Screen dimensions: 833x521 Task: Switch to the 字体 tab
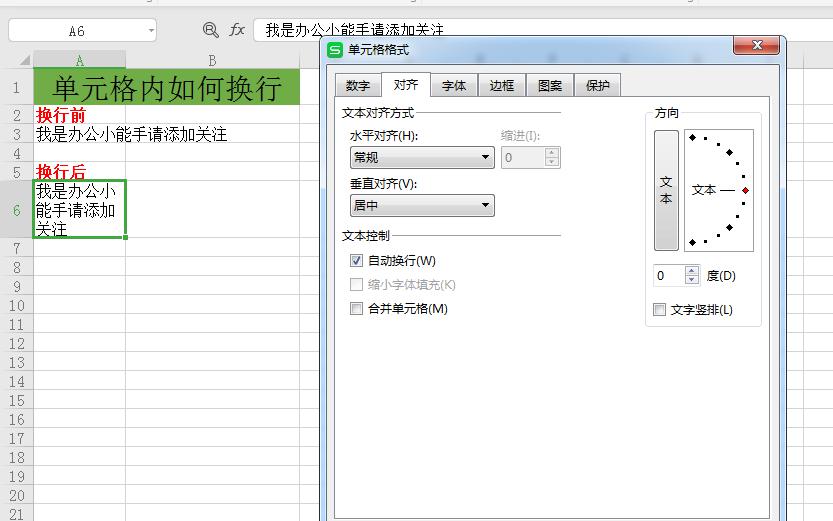pos(454,86)
